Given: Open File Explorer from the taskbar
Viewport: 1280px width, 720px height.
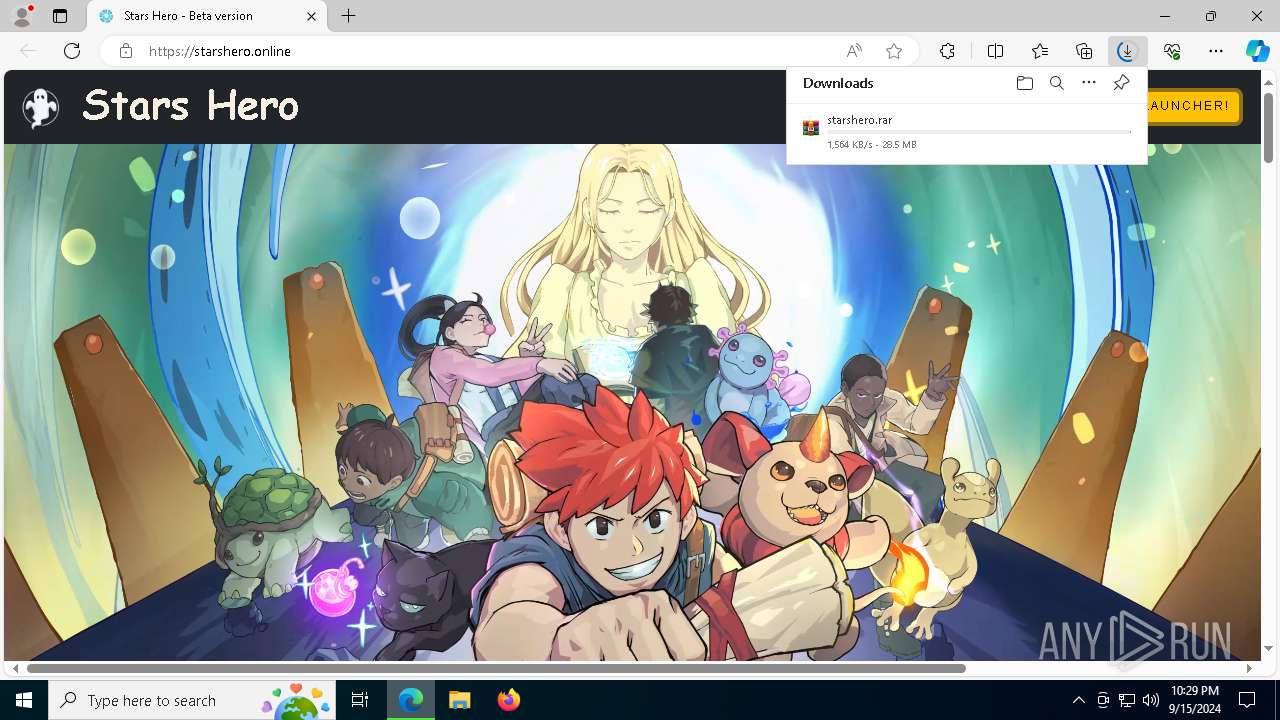Looking at the screenshot, I should tap(459, 700).
